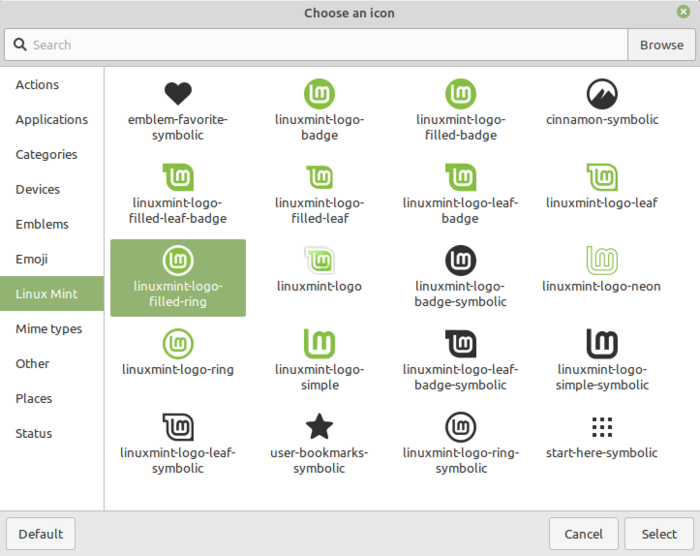Switch to the Applications category
Screen dimensions: 700x556
[52, 120]
